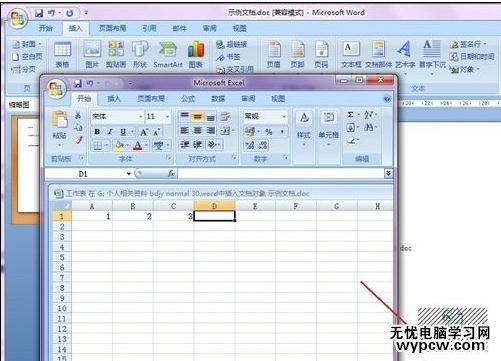Click Page Break in Word ribbon
501x361 pixels.
pyautogui.click(x=23, y=69)
